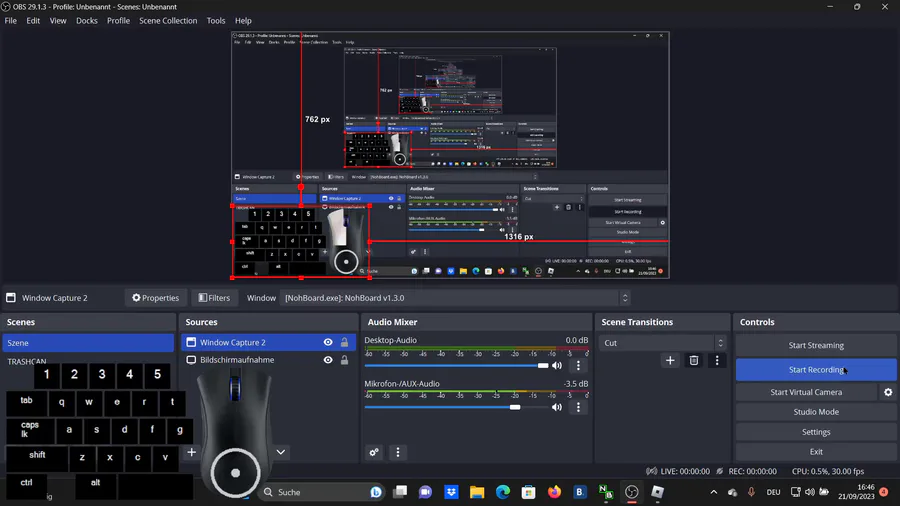This screenshot has height=506, width=900.
Task: Open the Docks menu
Action: pos(87,21)
